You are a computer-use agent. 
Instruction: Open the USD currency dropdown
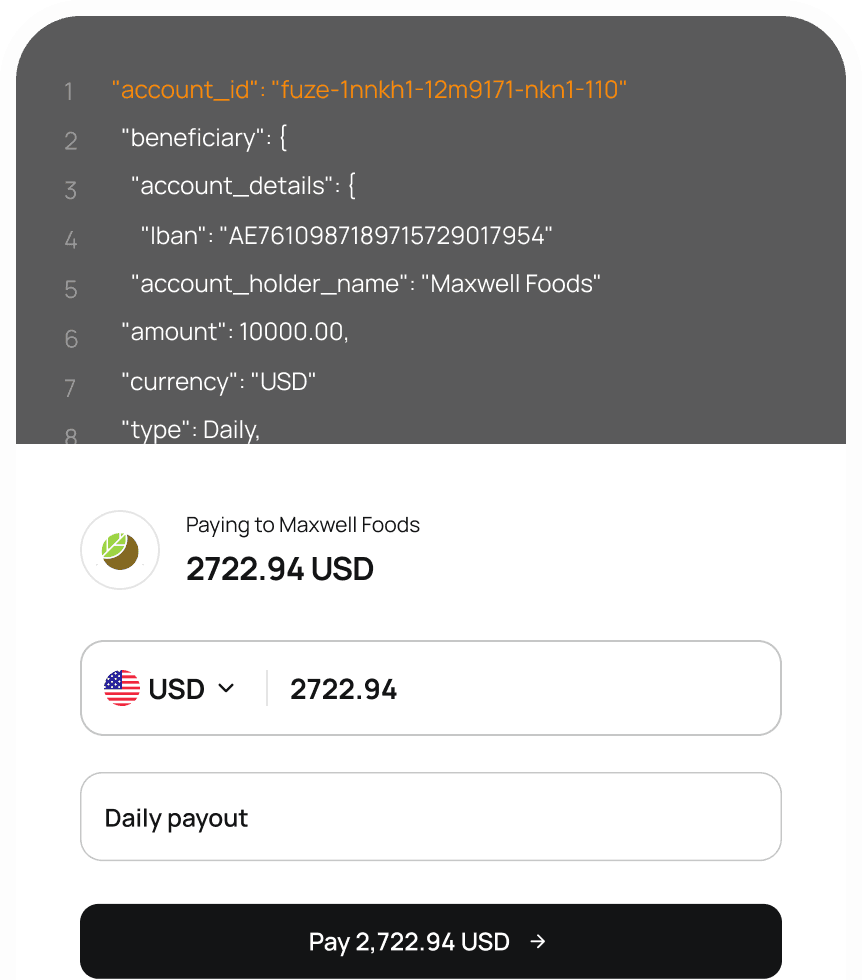coord(171,688)
